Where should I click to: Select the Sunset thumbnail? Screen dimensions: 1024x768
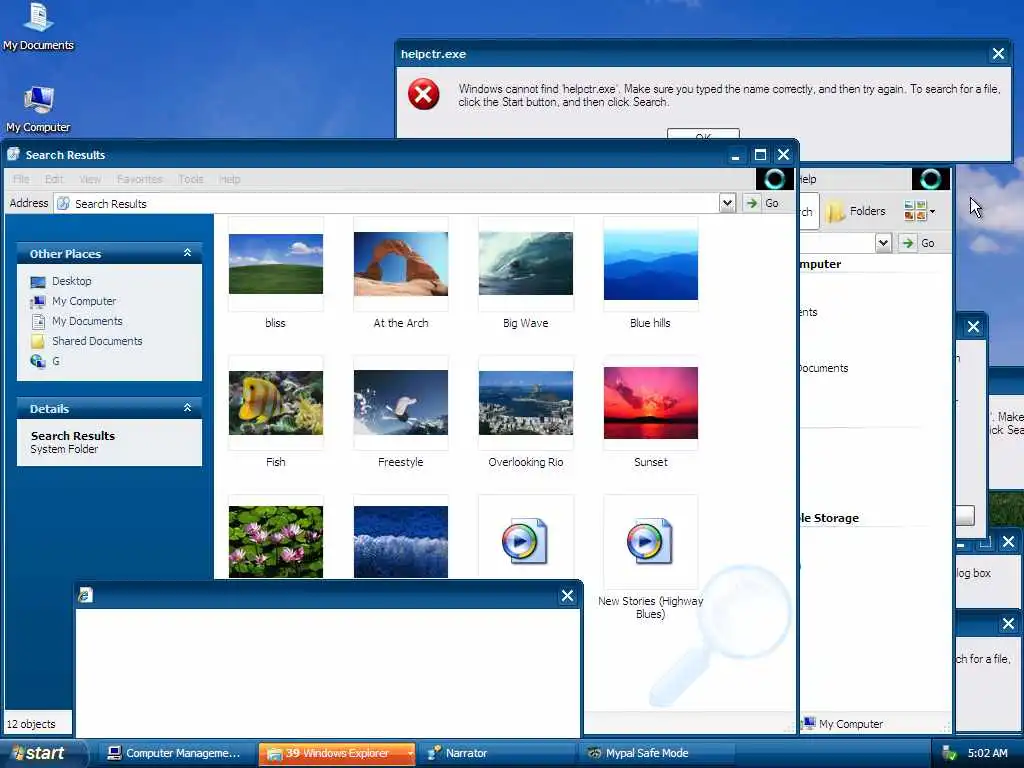[x=650, y=403]
